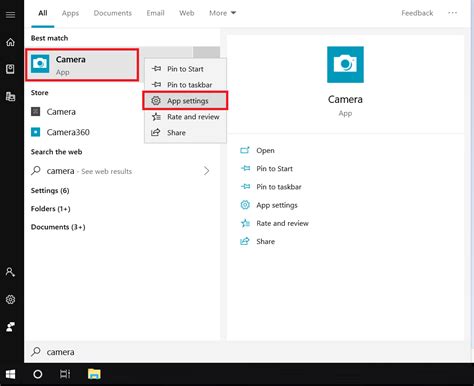Open the Documents sidebar icon with a page
Image resolution: width=474 pixels, height=386 pixels.
pos(10,69)
